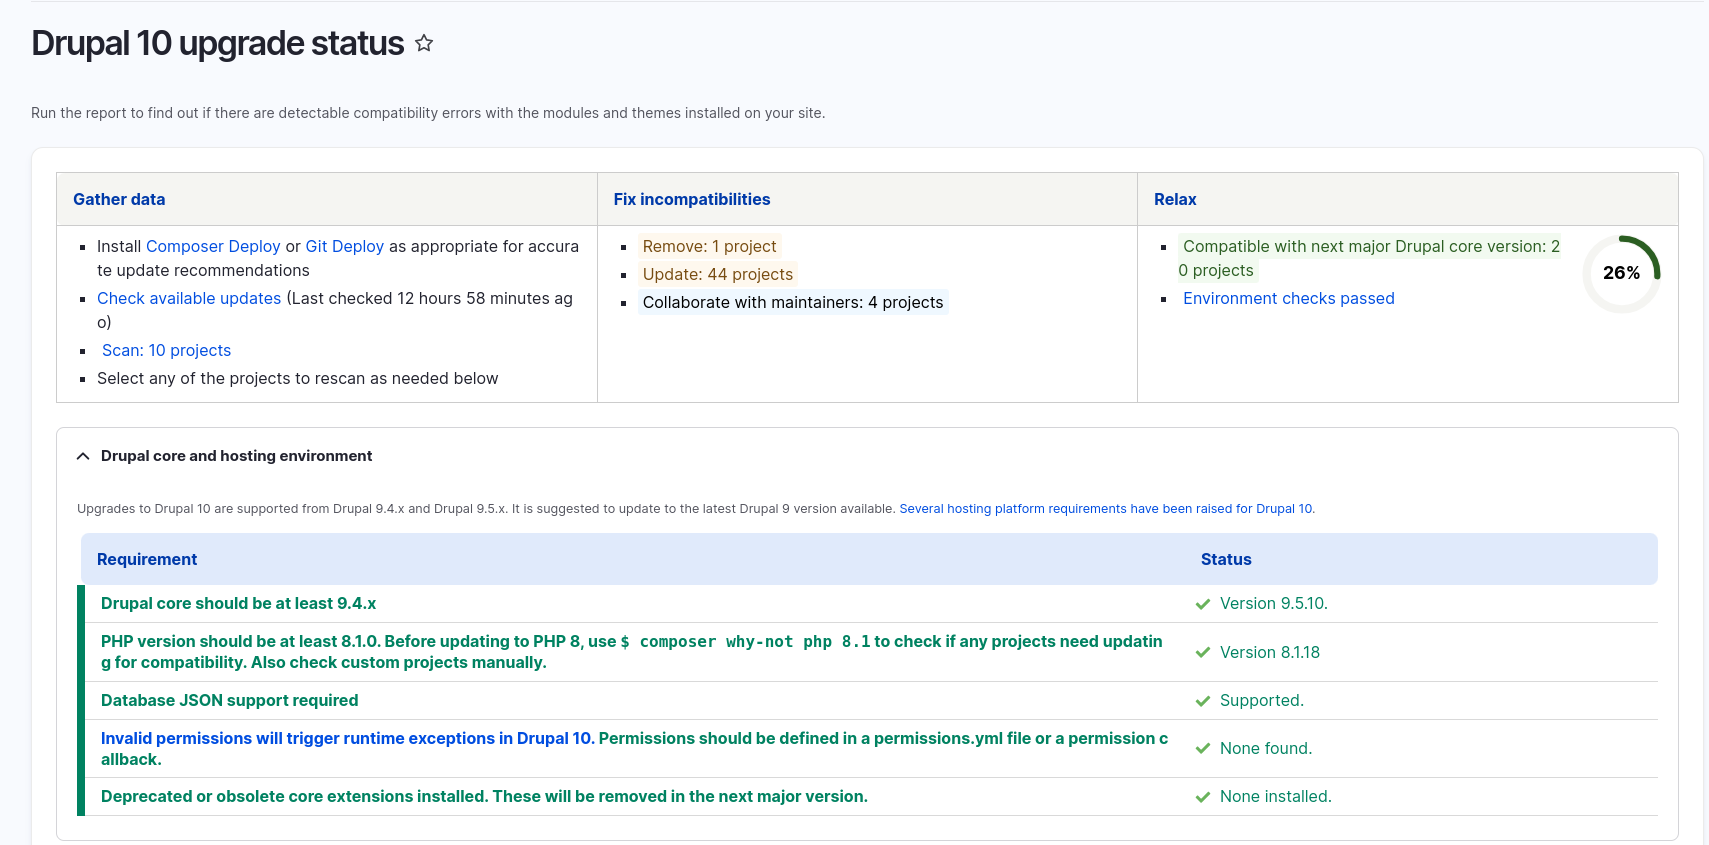The height and width of the screenshot is (845, 1709).
Task: Click the Scan: 10 projects link
Action: click(x=166, y=350)
